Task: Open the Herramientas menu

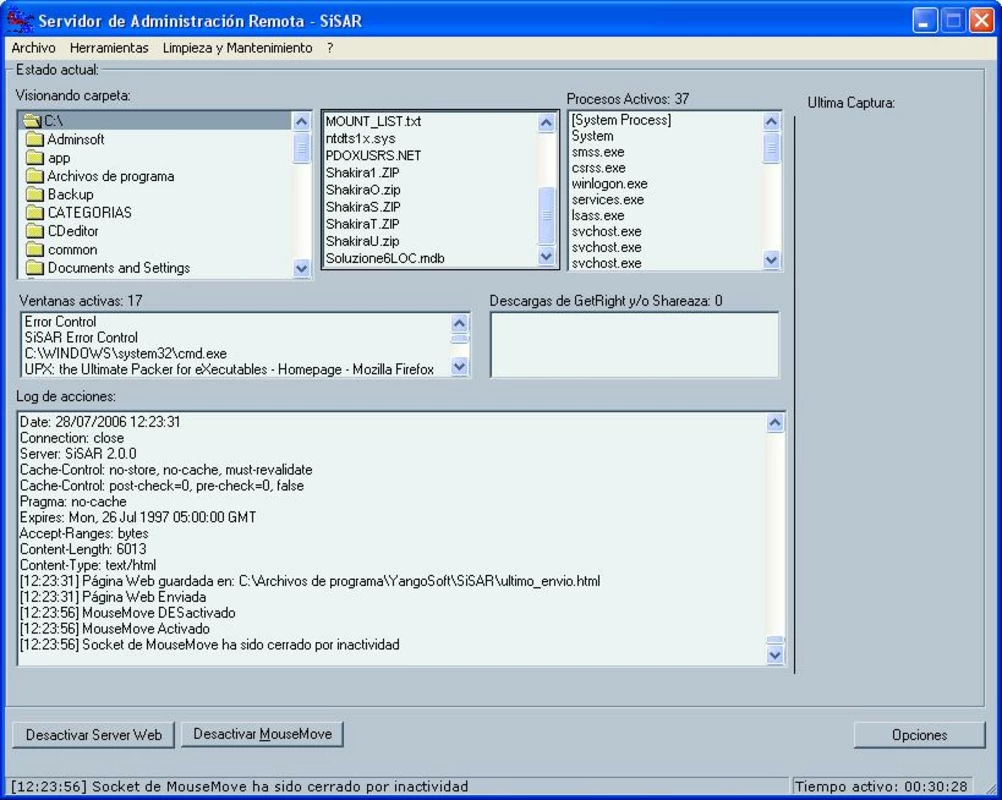Action: click(109, 48)
